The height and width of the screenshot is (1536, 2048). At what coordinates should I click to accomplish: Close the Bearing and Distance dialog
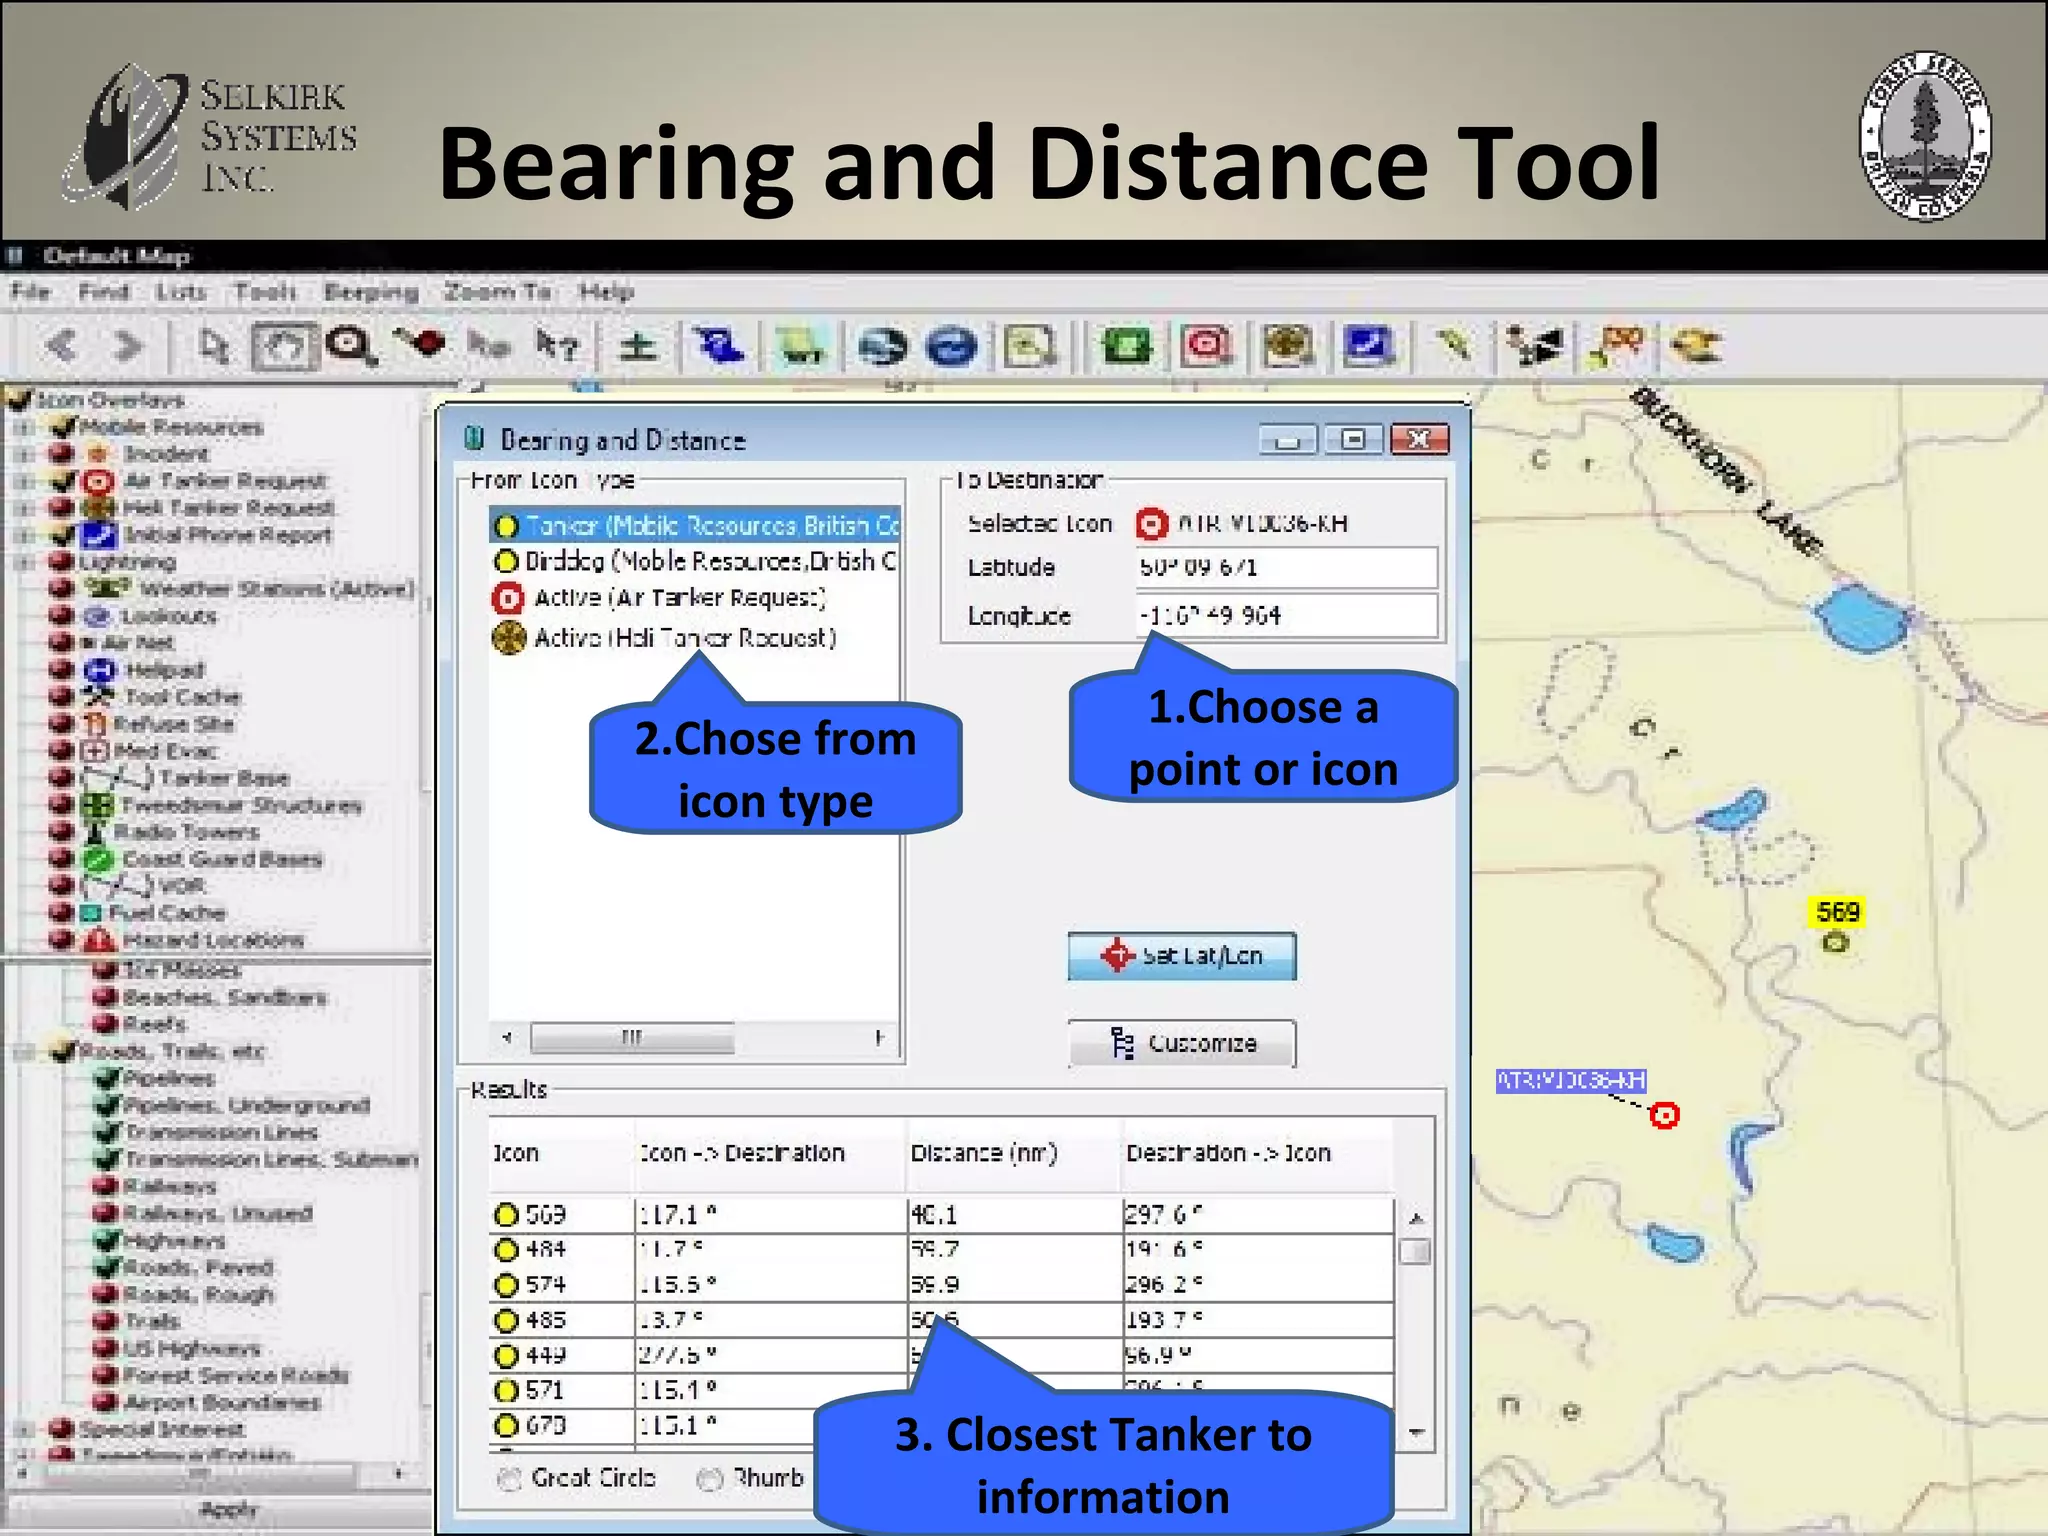point(1420,439)
